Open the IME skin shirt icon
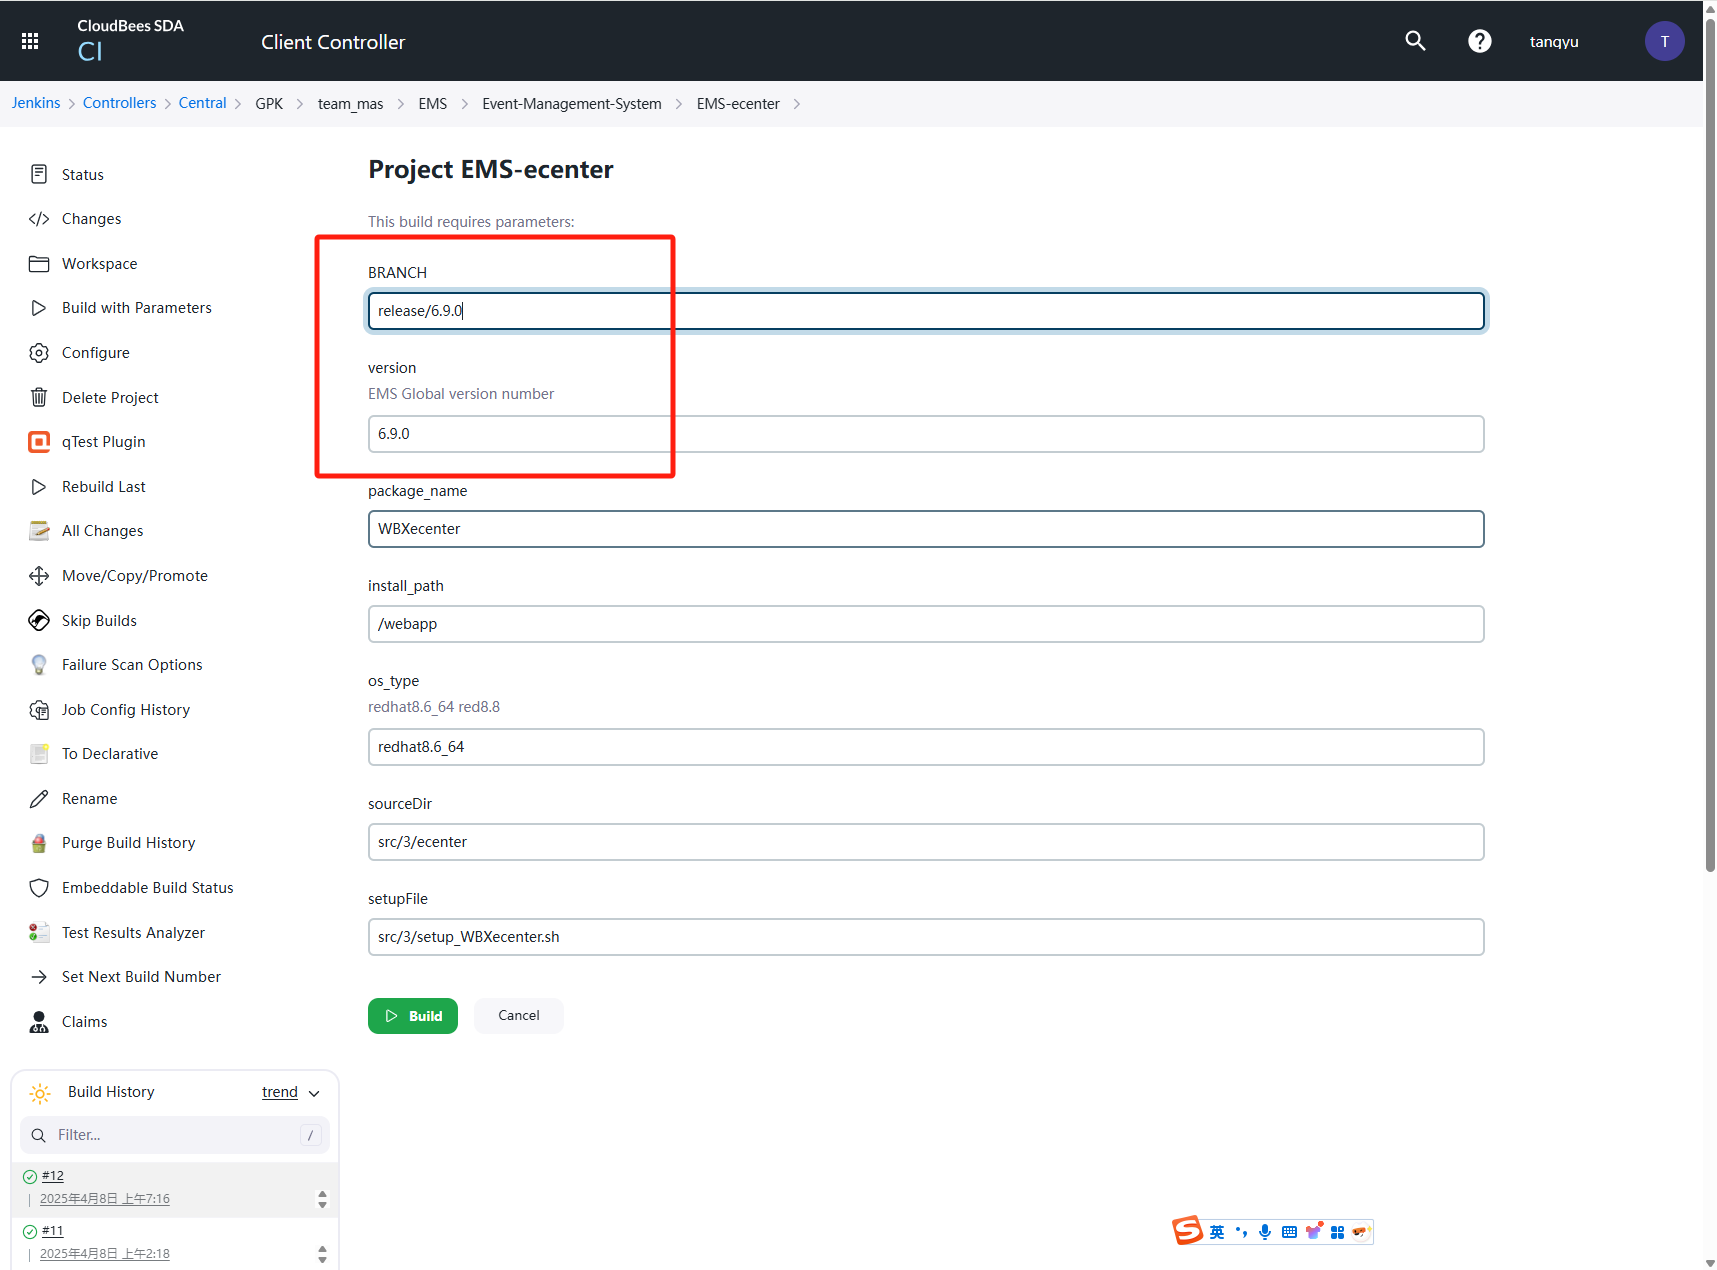1717x1270 pixels. (x=1314, y=1231)
